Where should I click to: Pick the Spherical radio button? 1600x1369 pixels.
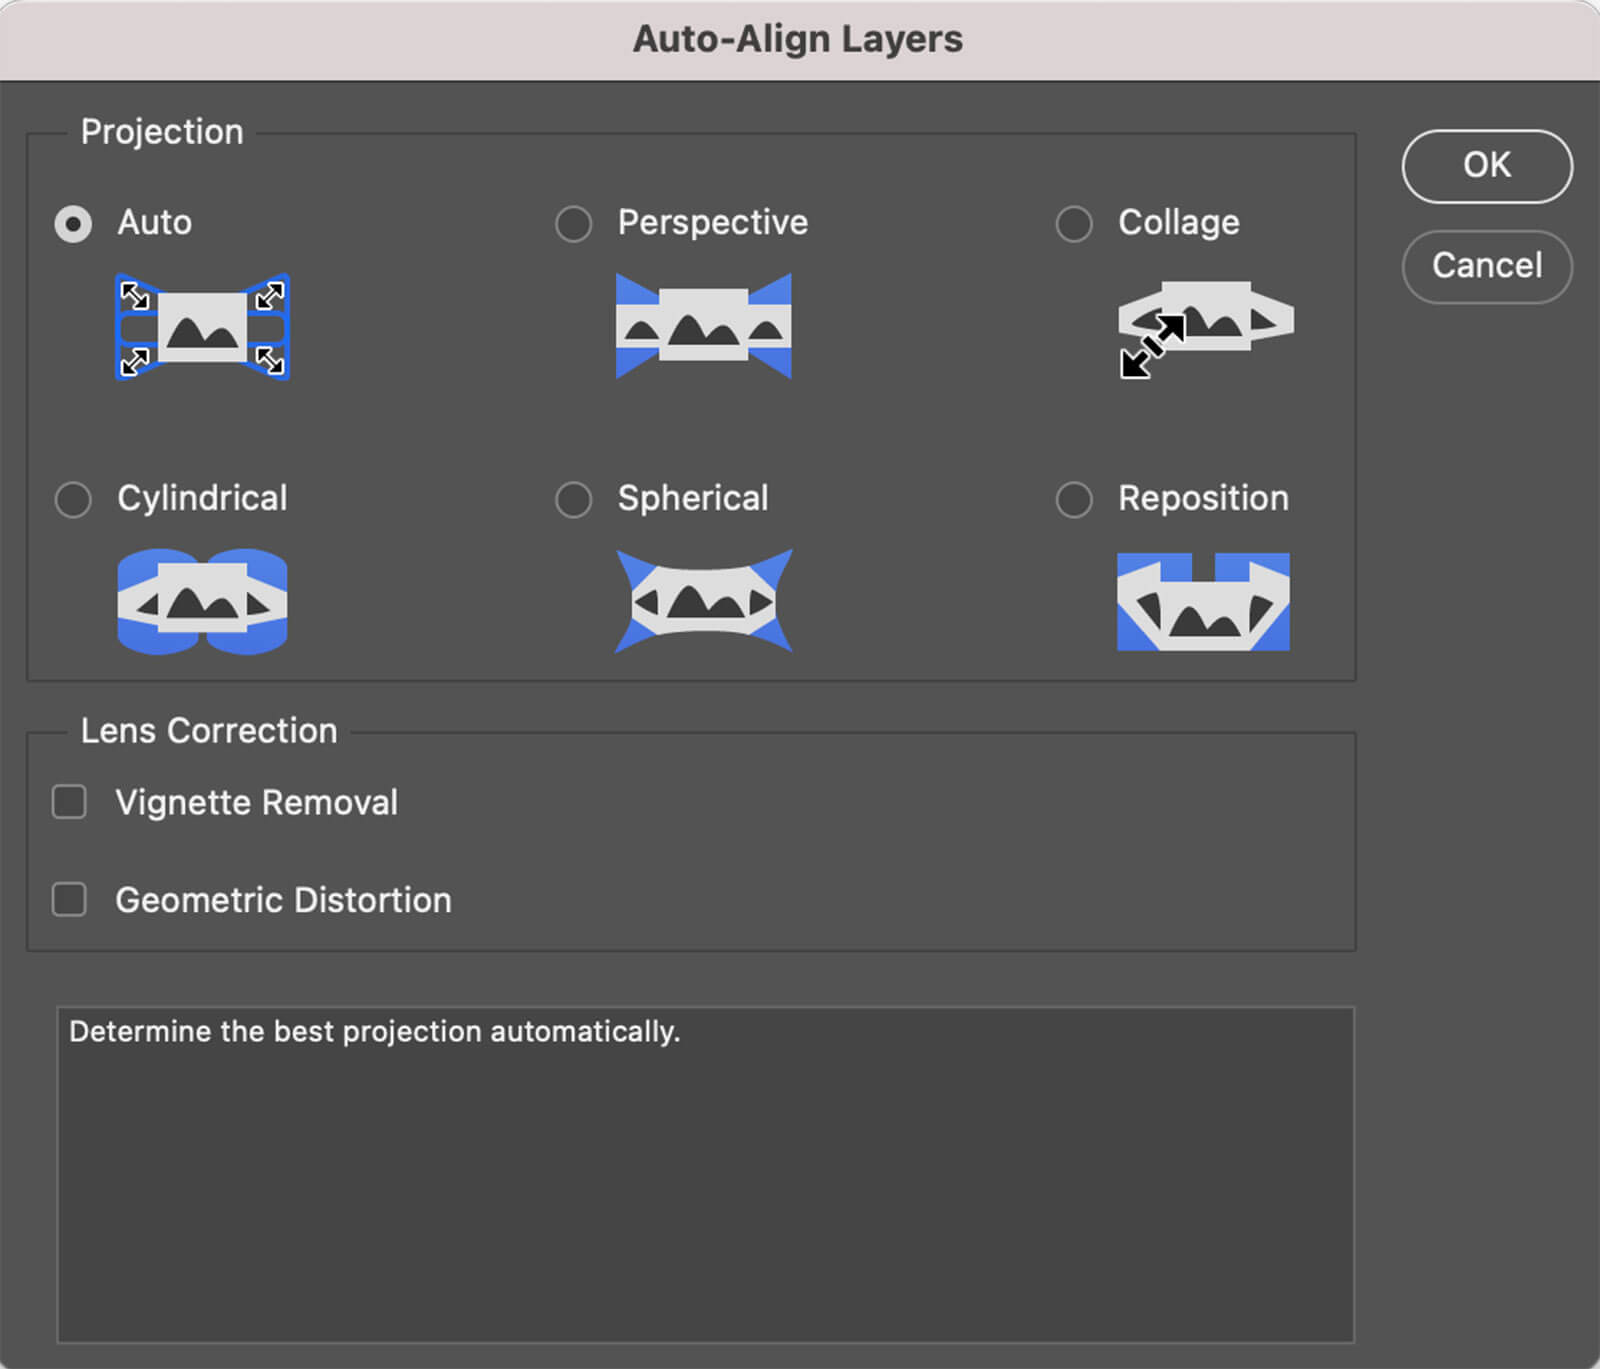pos(574,499)
